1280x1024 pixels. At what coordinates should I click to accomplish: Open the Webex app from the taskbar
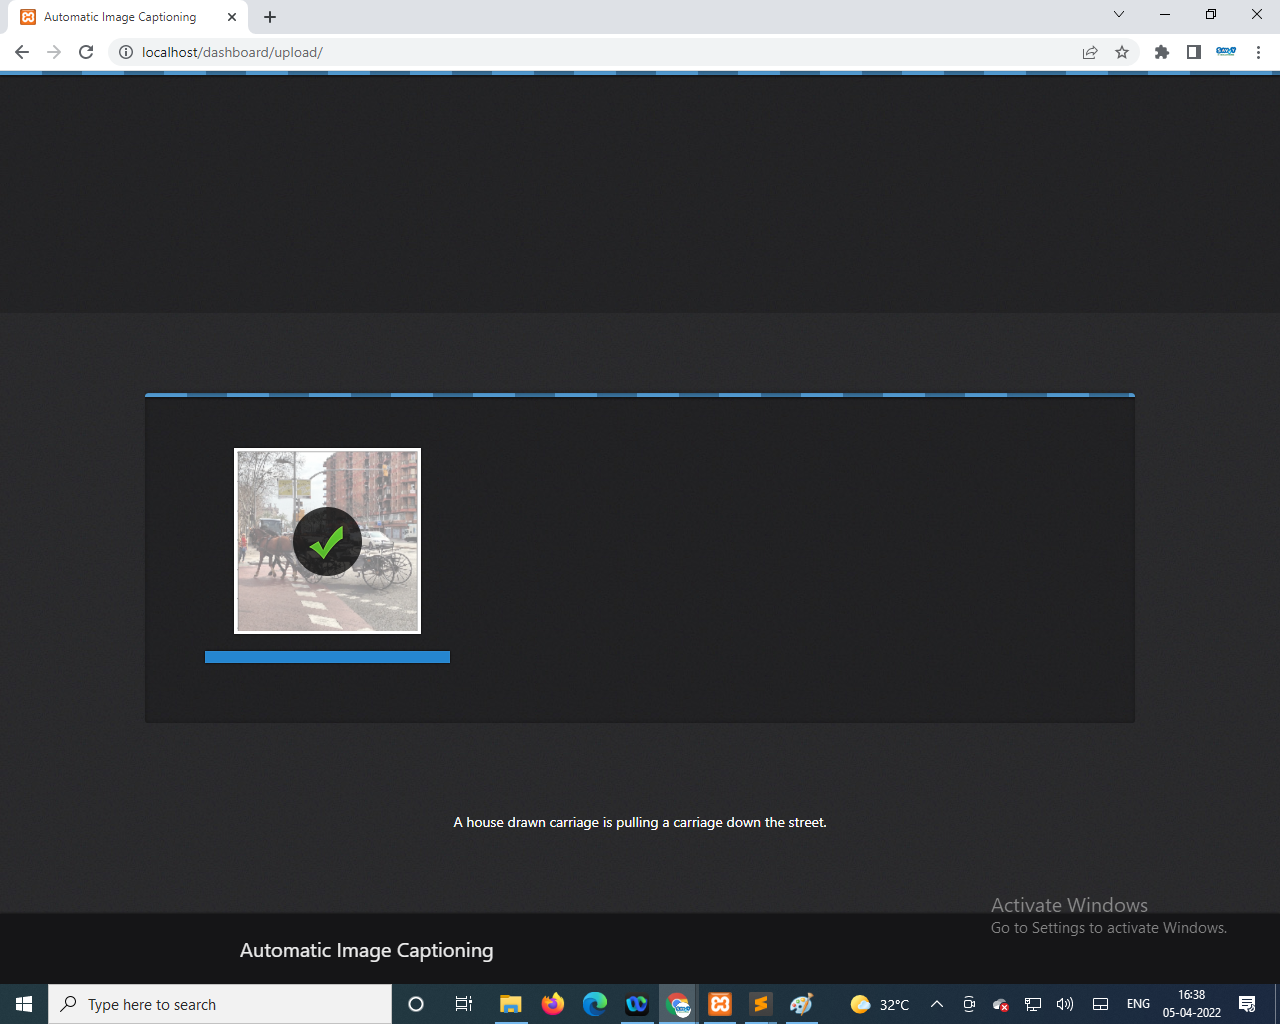(637, 1004)
